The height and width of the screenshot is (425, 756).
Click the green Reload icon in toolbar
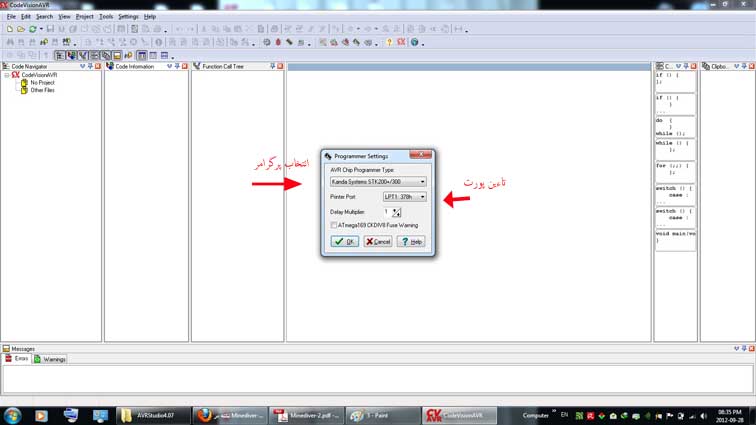[32, 29]
